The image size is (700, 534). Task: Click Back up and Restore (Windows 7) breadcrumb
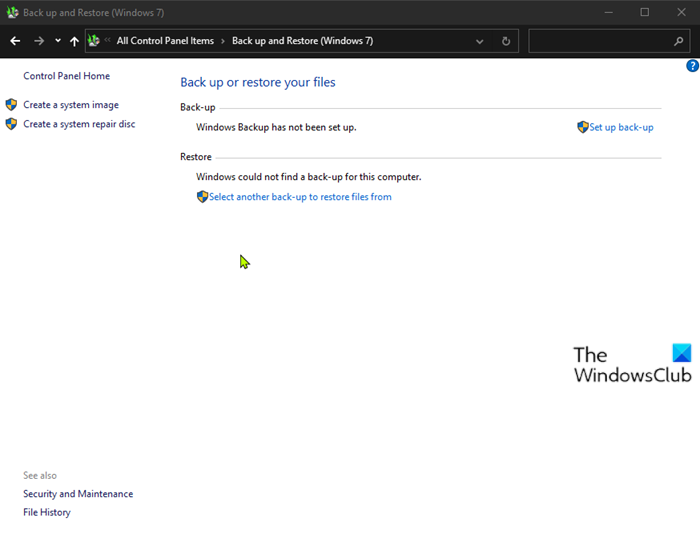pyautogui.click(x=302, y=41)
